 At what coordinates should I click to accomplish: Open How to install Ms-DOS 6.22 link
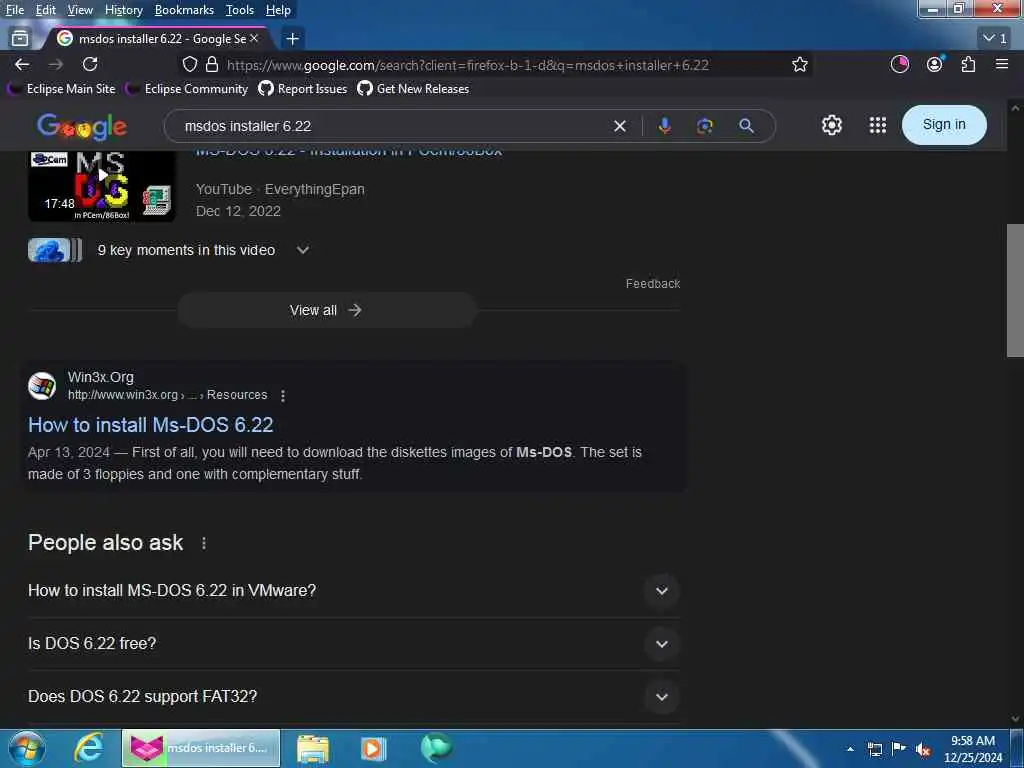click(x=150, y=425)
